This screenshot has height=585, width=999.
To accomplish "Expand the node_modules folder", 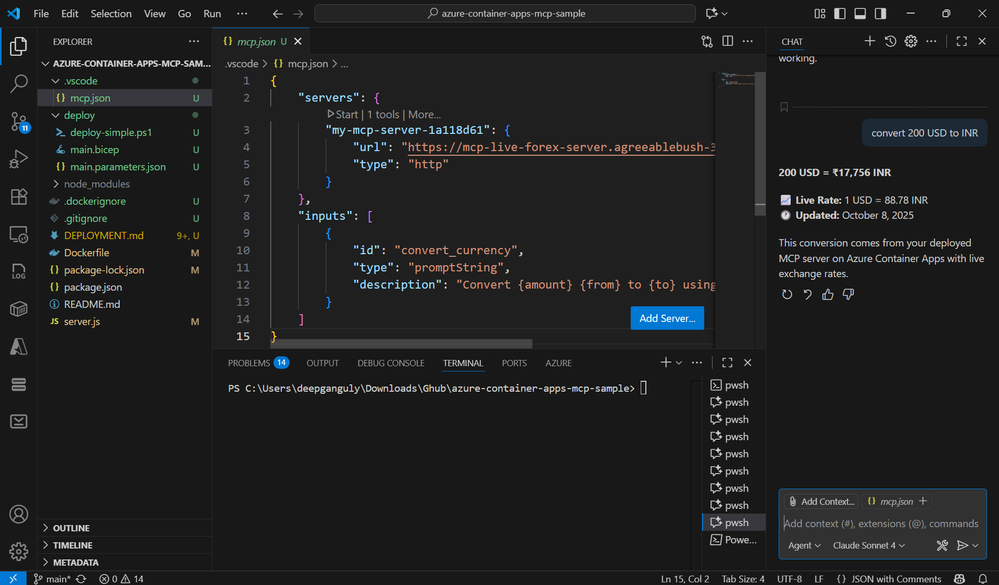I will click(96, 184).
